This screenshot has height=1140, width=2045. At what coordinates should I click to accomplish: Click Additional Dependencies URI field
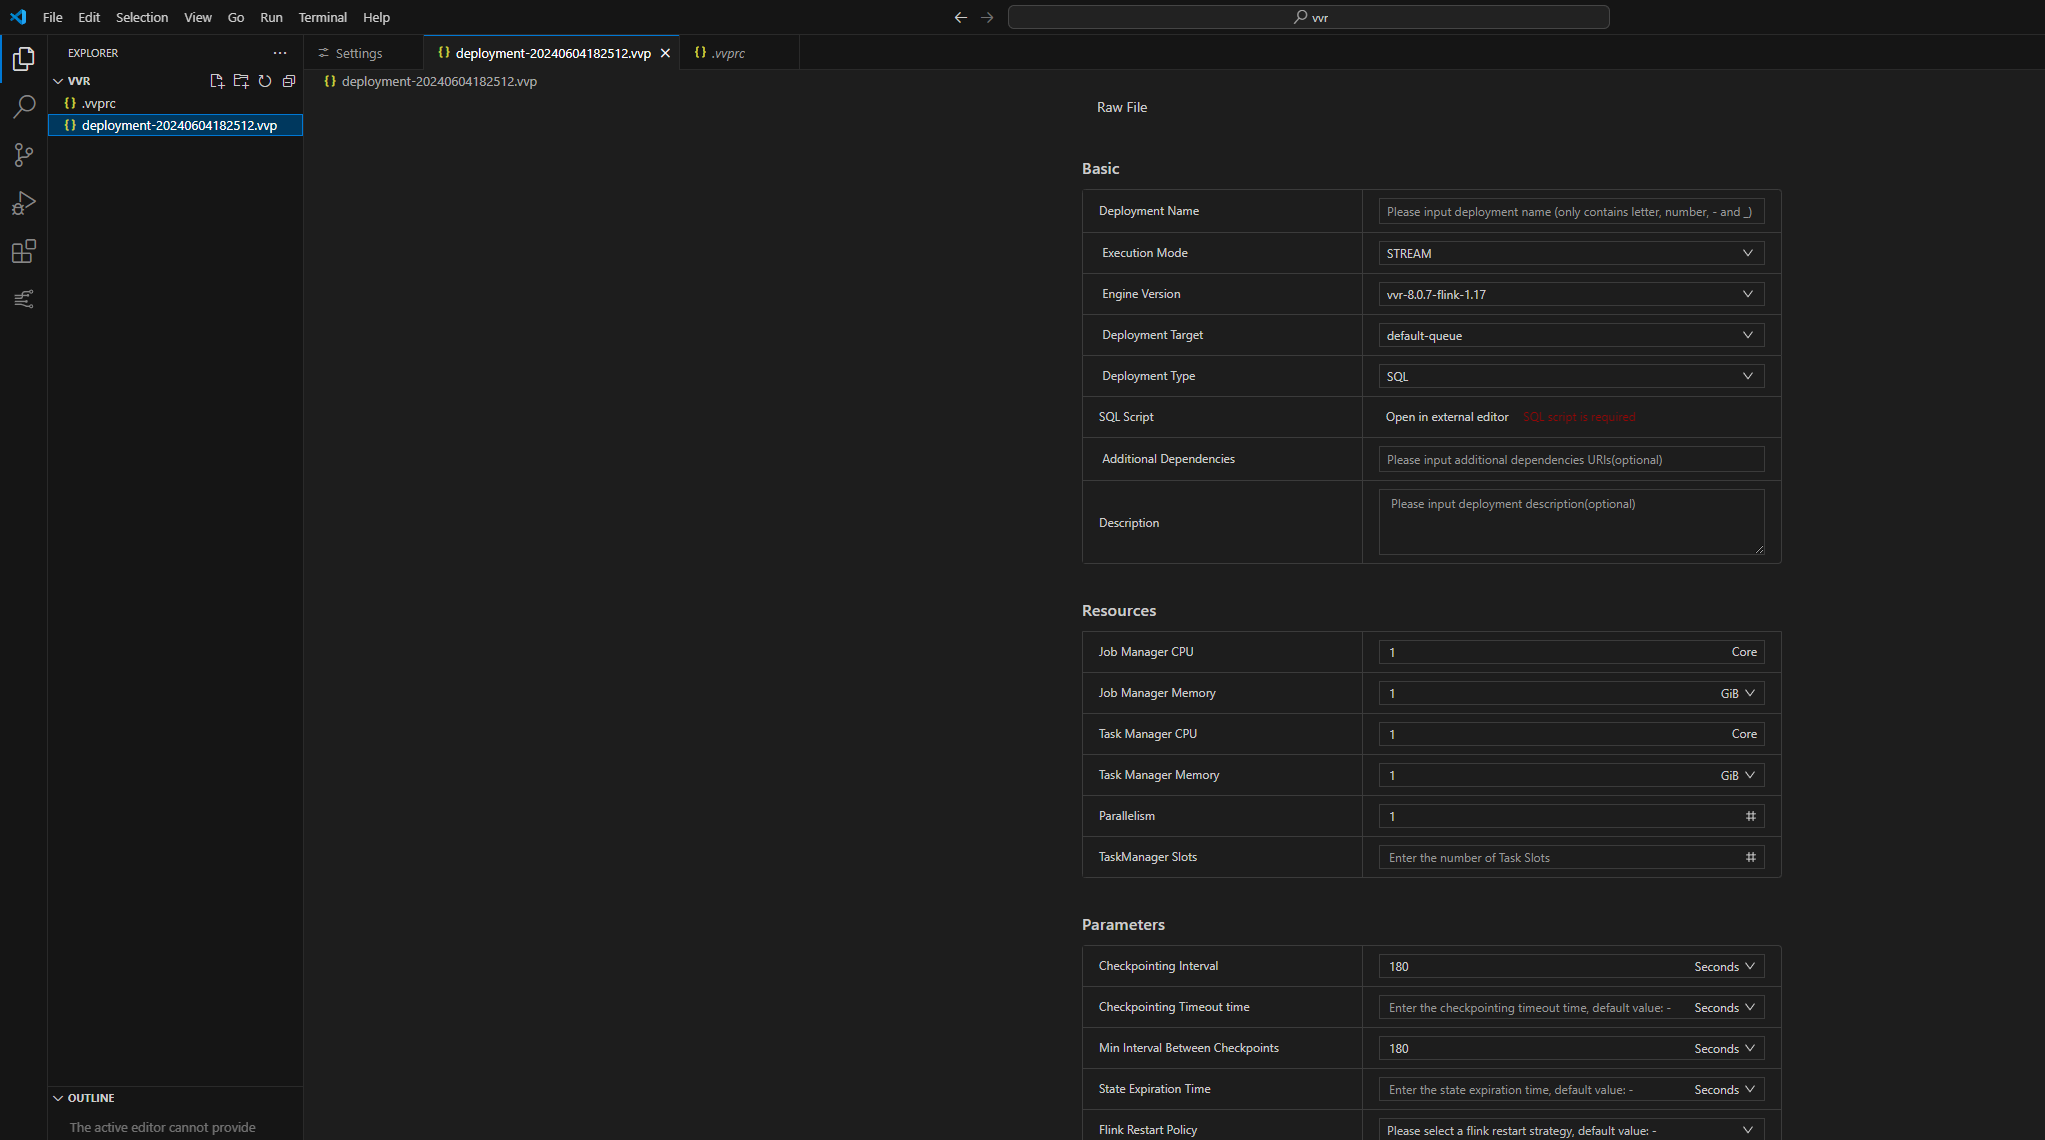1571,459
